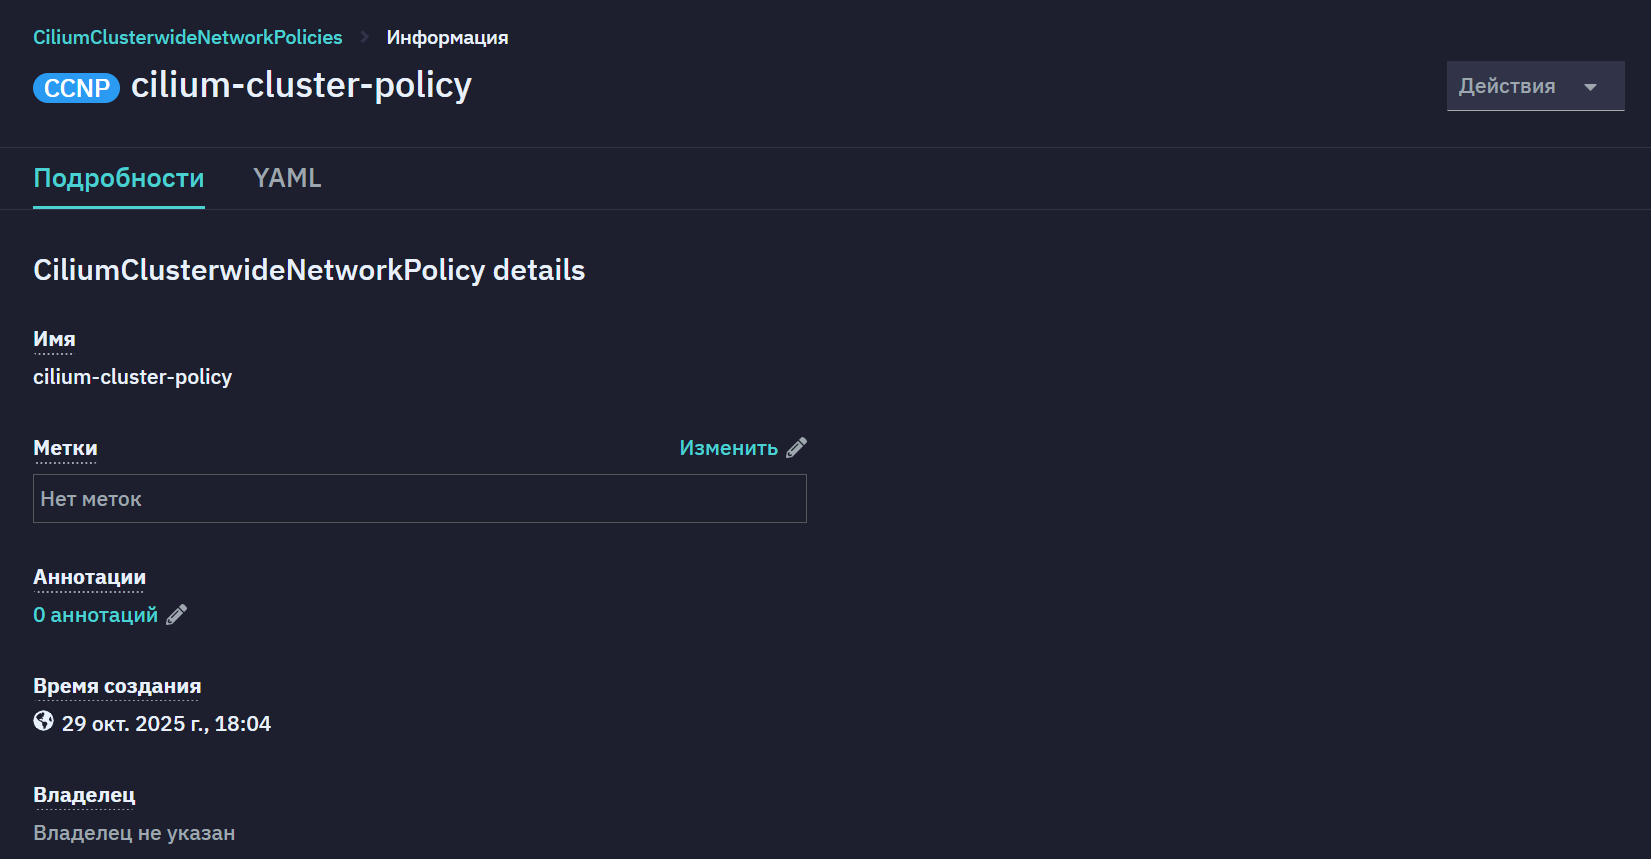Image resolution: width=1651 pixels, height=859 pixels.
Task: Open the CiliumClusterwideNetworkPolicies breadcrumb link
Action: point(188,37)
